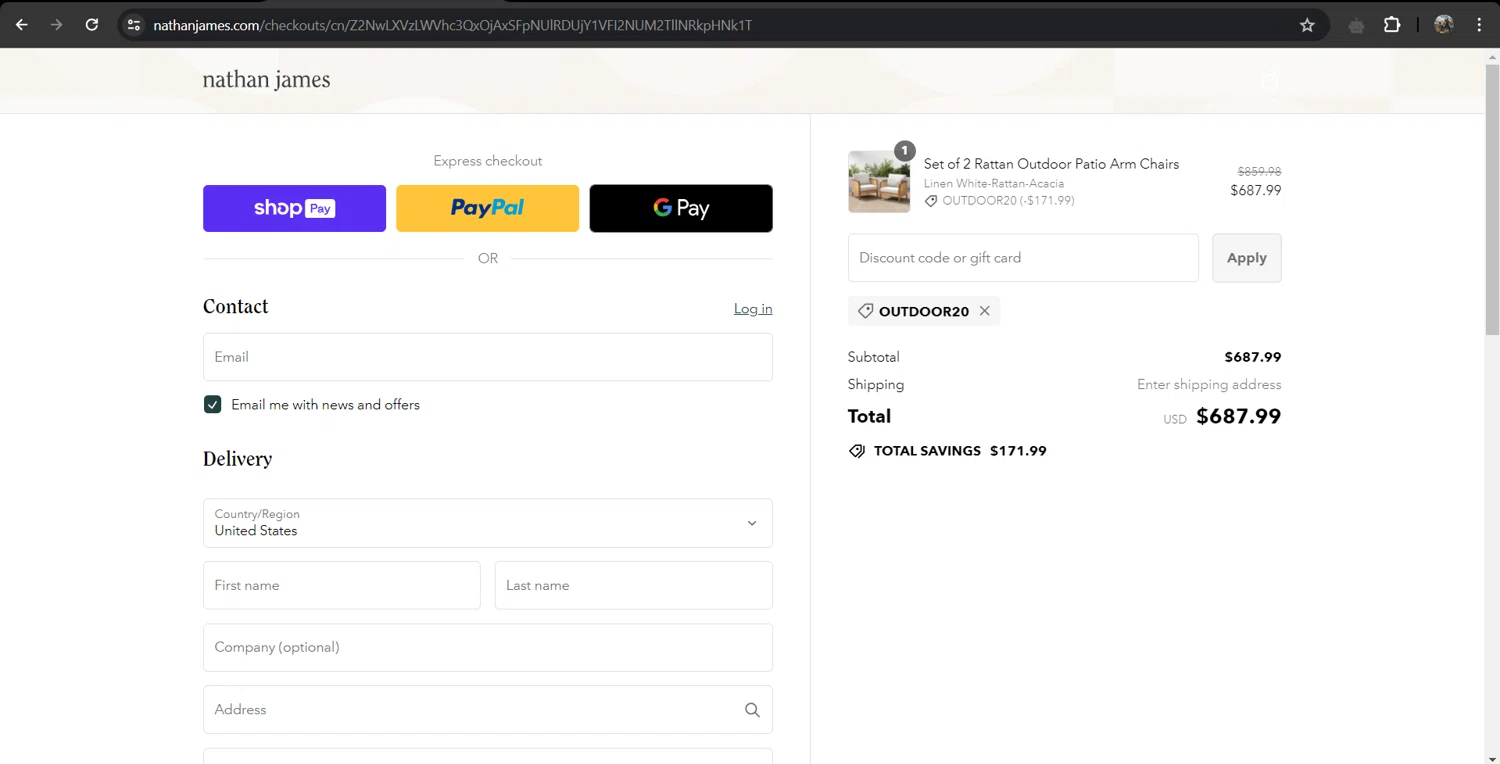1500x764 pixels.
Task: Click the Address input box
Action: (x=488, y=710)
